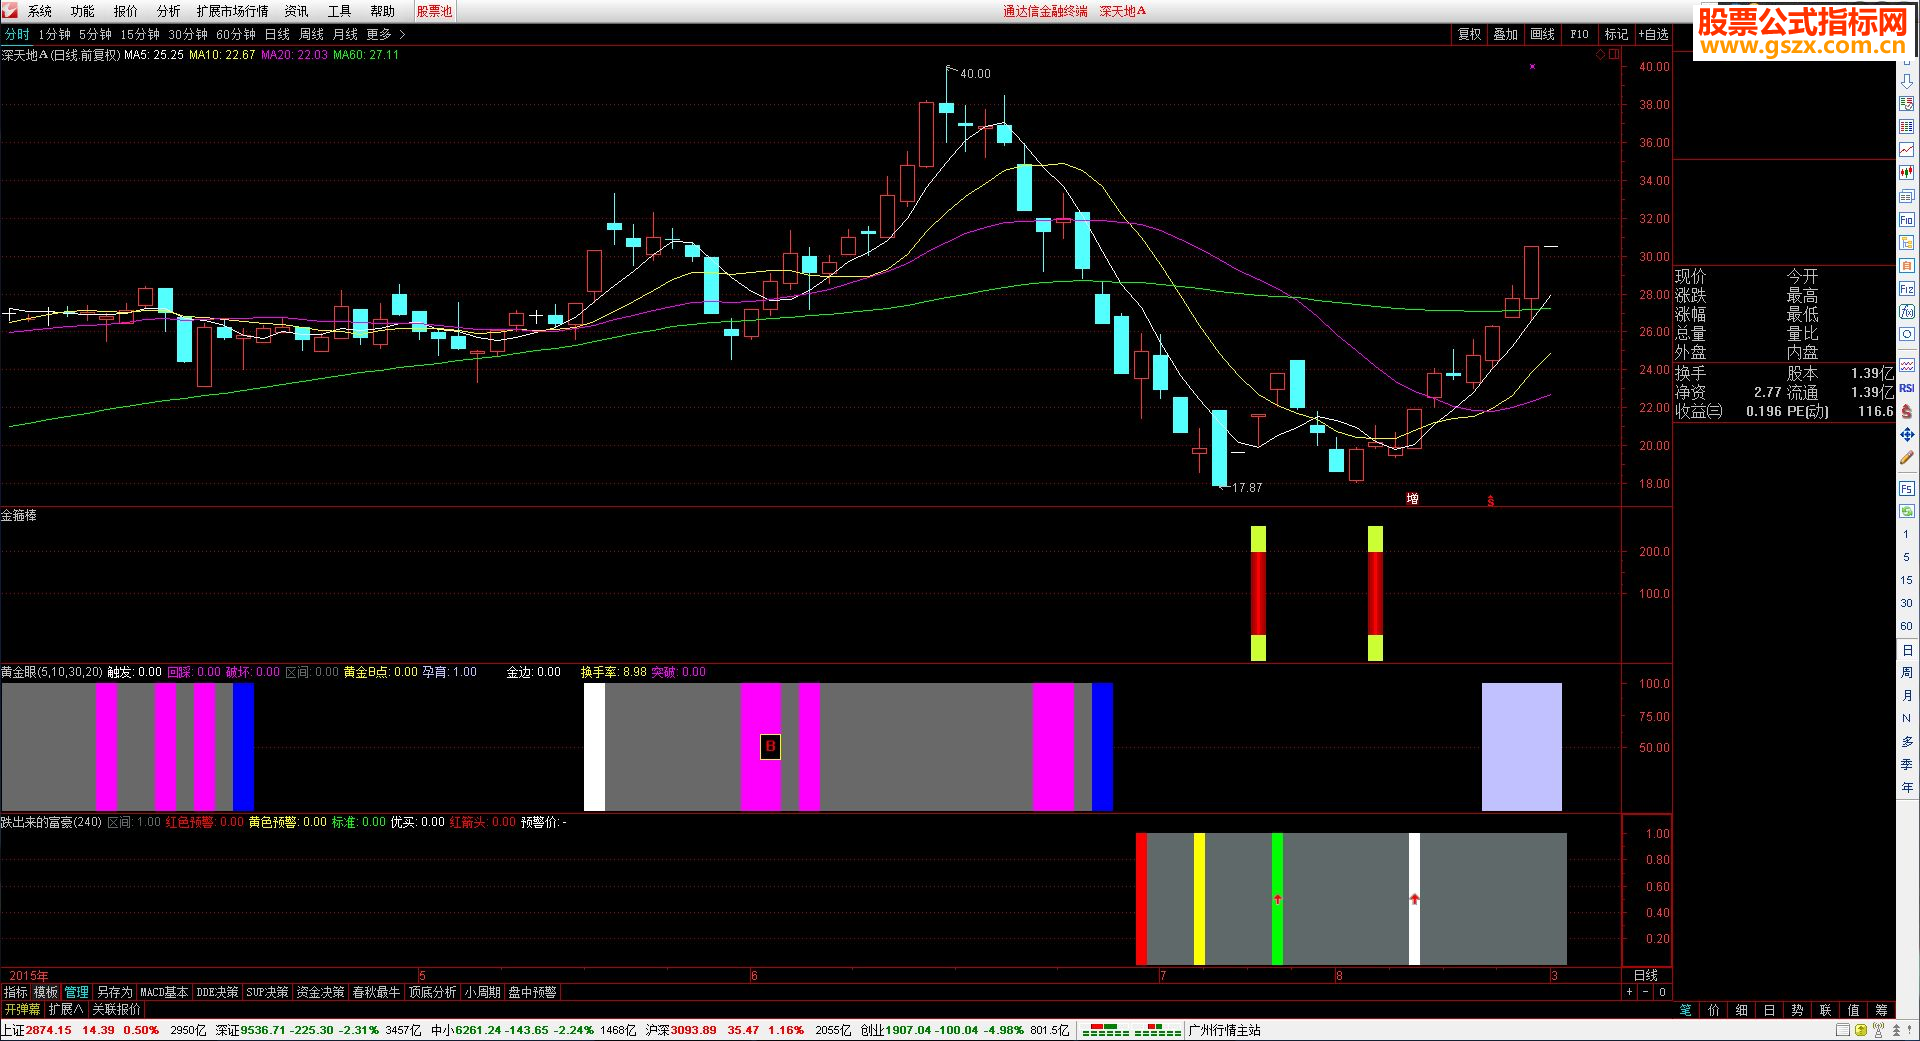Toggle +自选 to add to watchlist
The height and width of the screenshot is (1041, 1920).
[1653, 34]
